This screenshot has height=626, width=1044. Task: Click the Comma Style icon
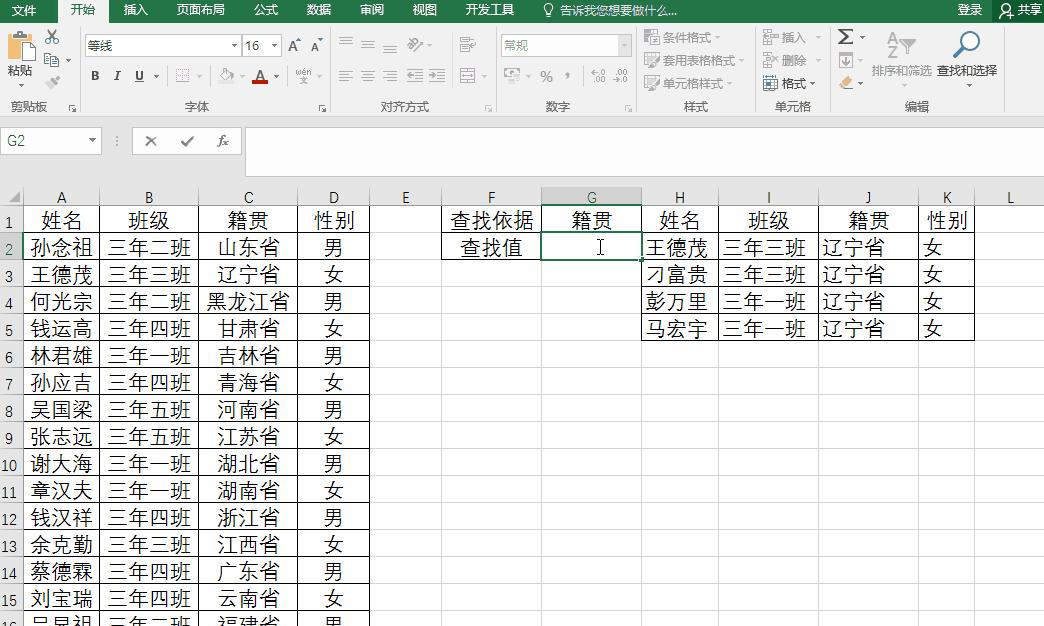pyautogui.click(x=567, y=75)
